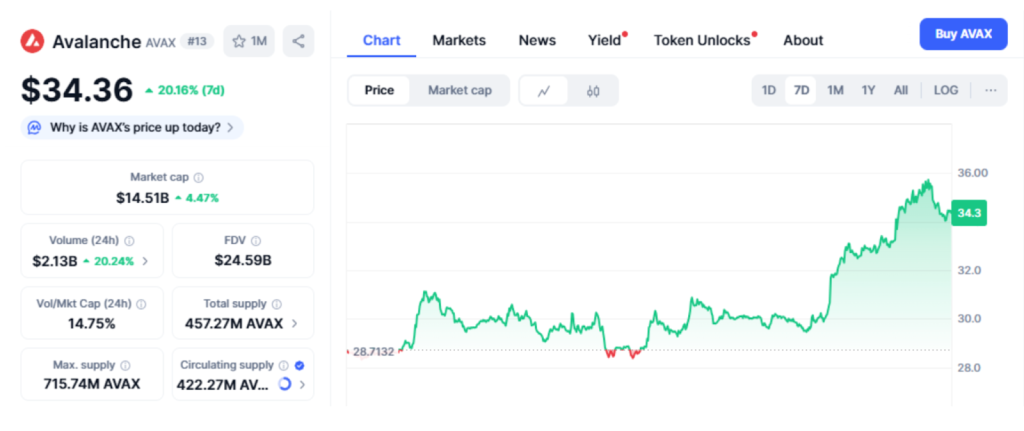Expand 'Why is AVAX's price up' chevron

[230, 128]
